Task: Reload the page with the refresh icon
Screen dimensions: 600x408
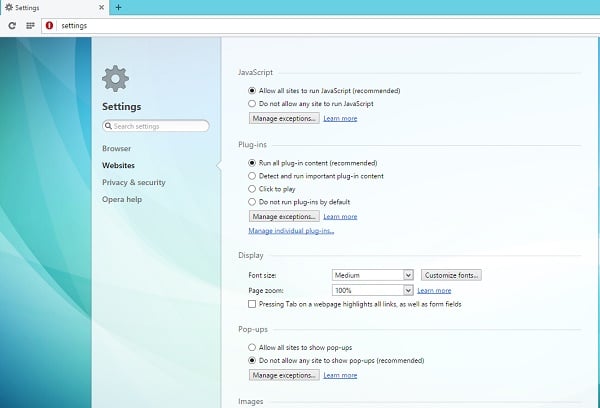Action: [x=12, y=26]
